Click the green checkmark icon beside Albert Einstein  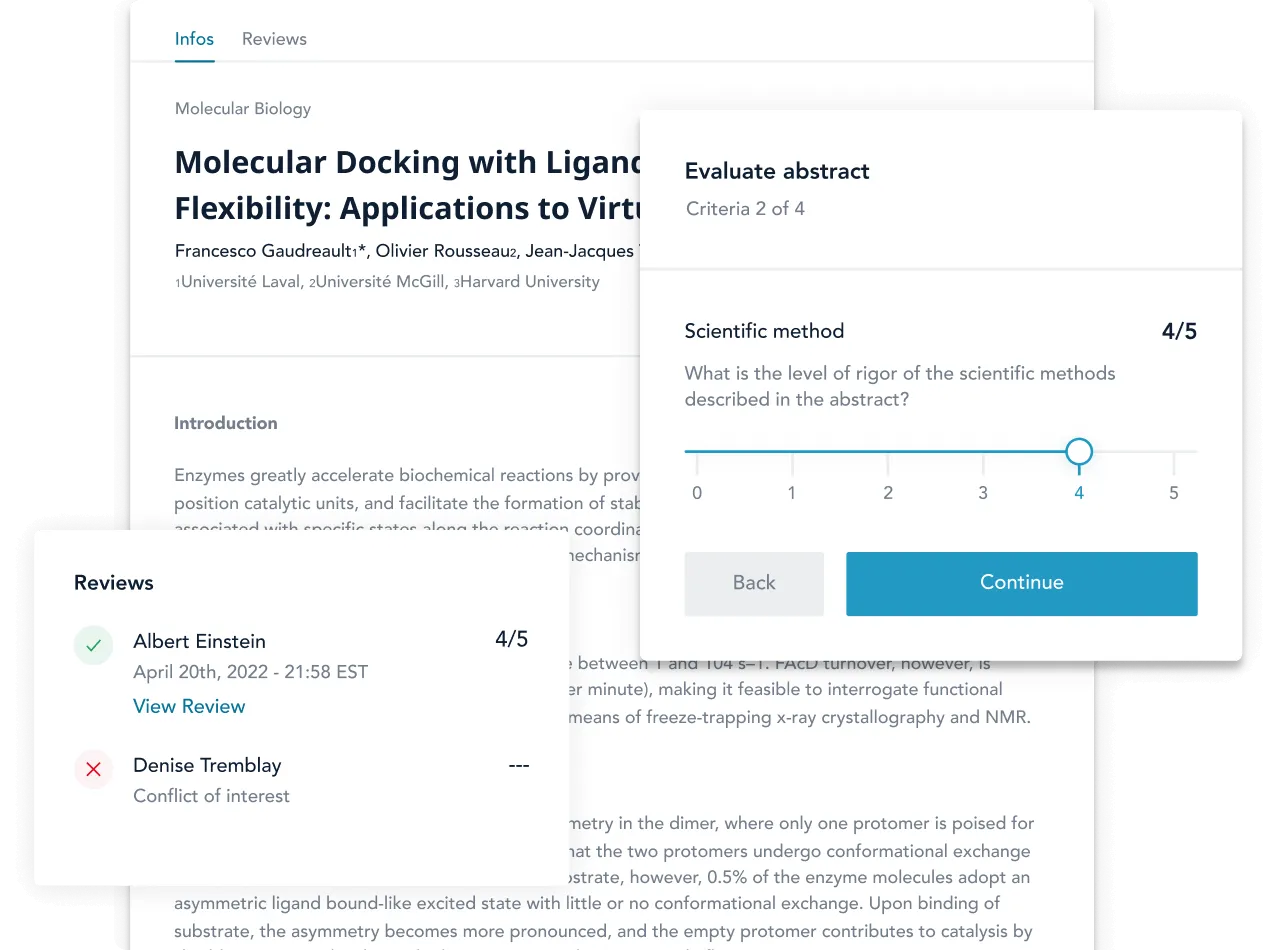coord(93,646)
